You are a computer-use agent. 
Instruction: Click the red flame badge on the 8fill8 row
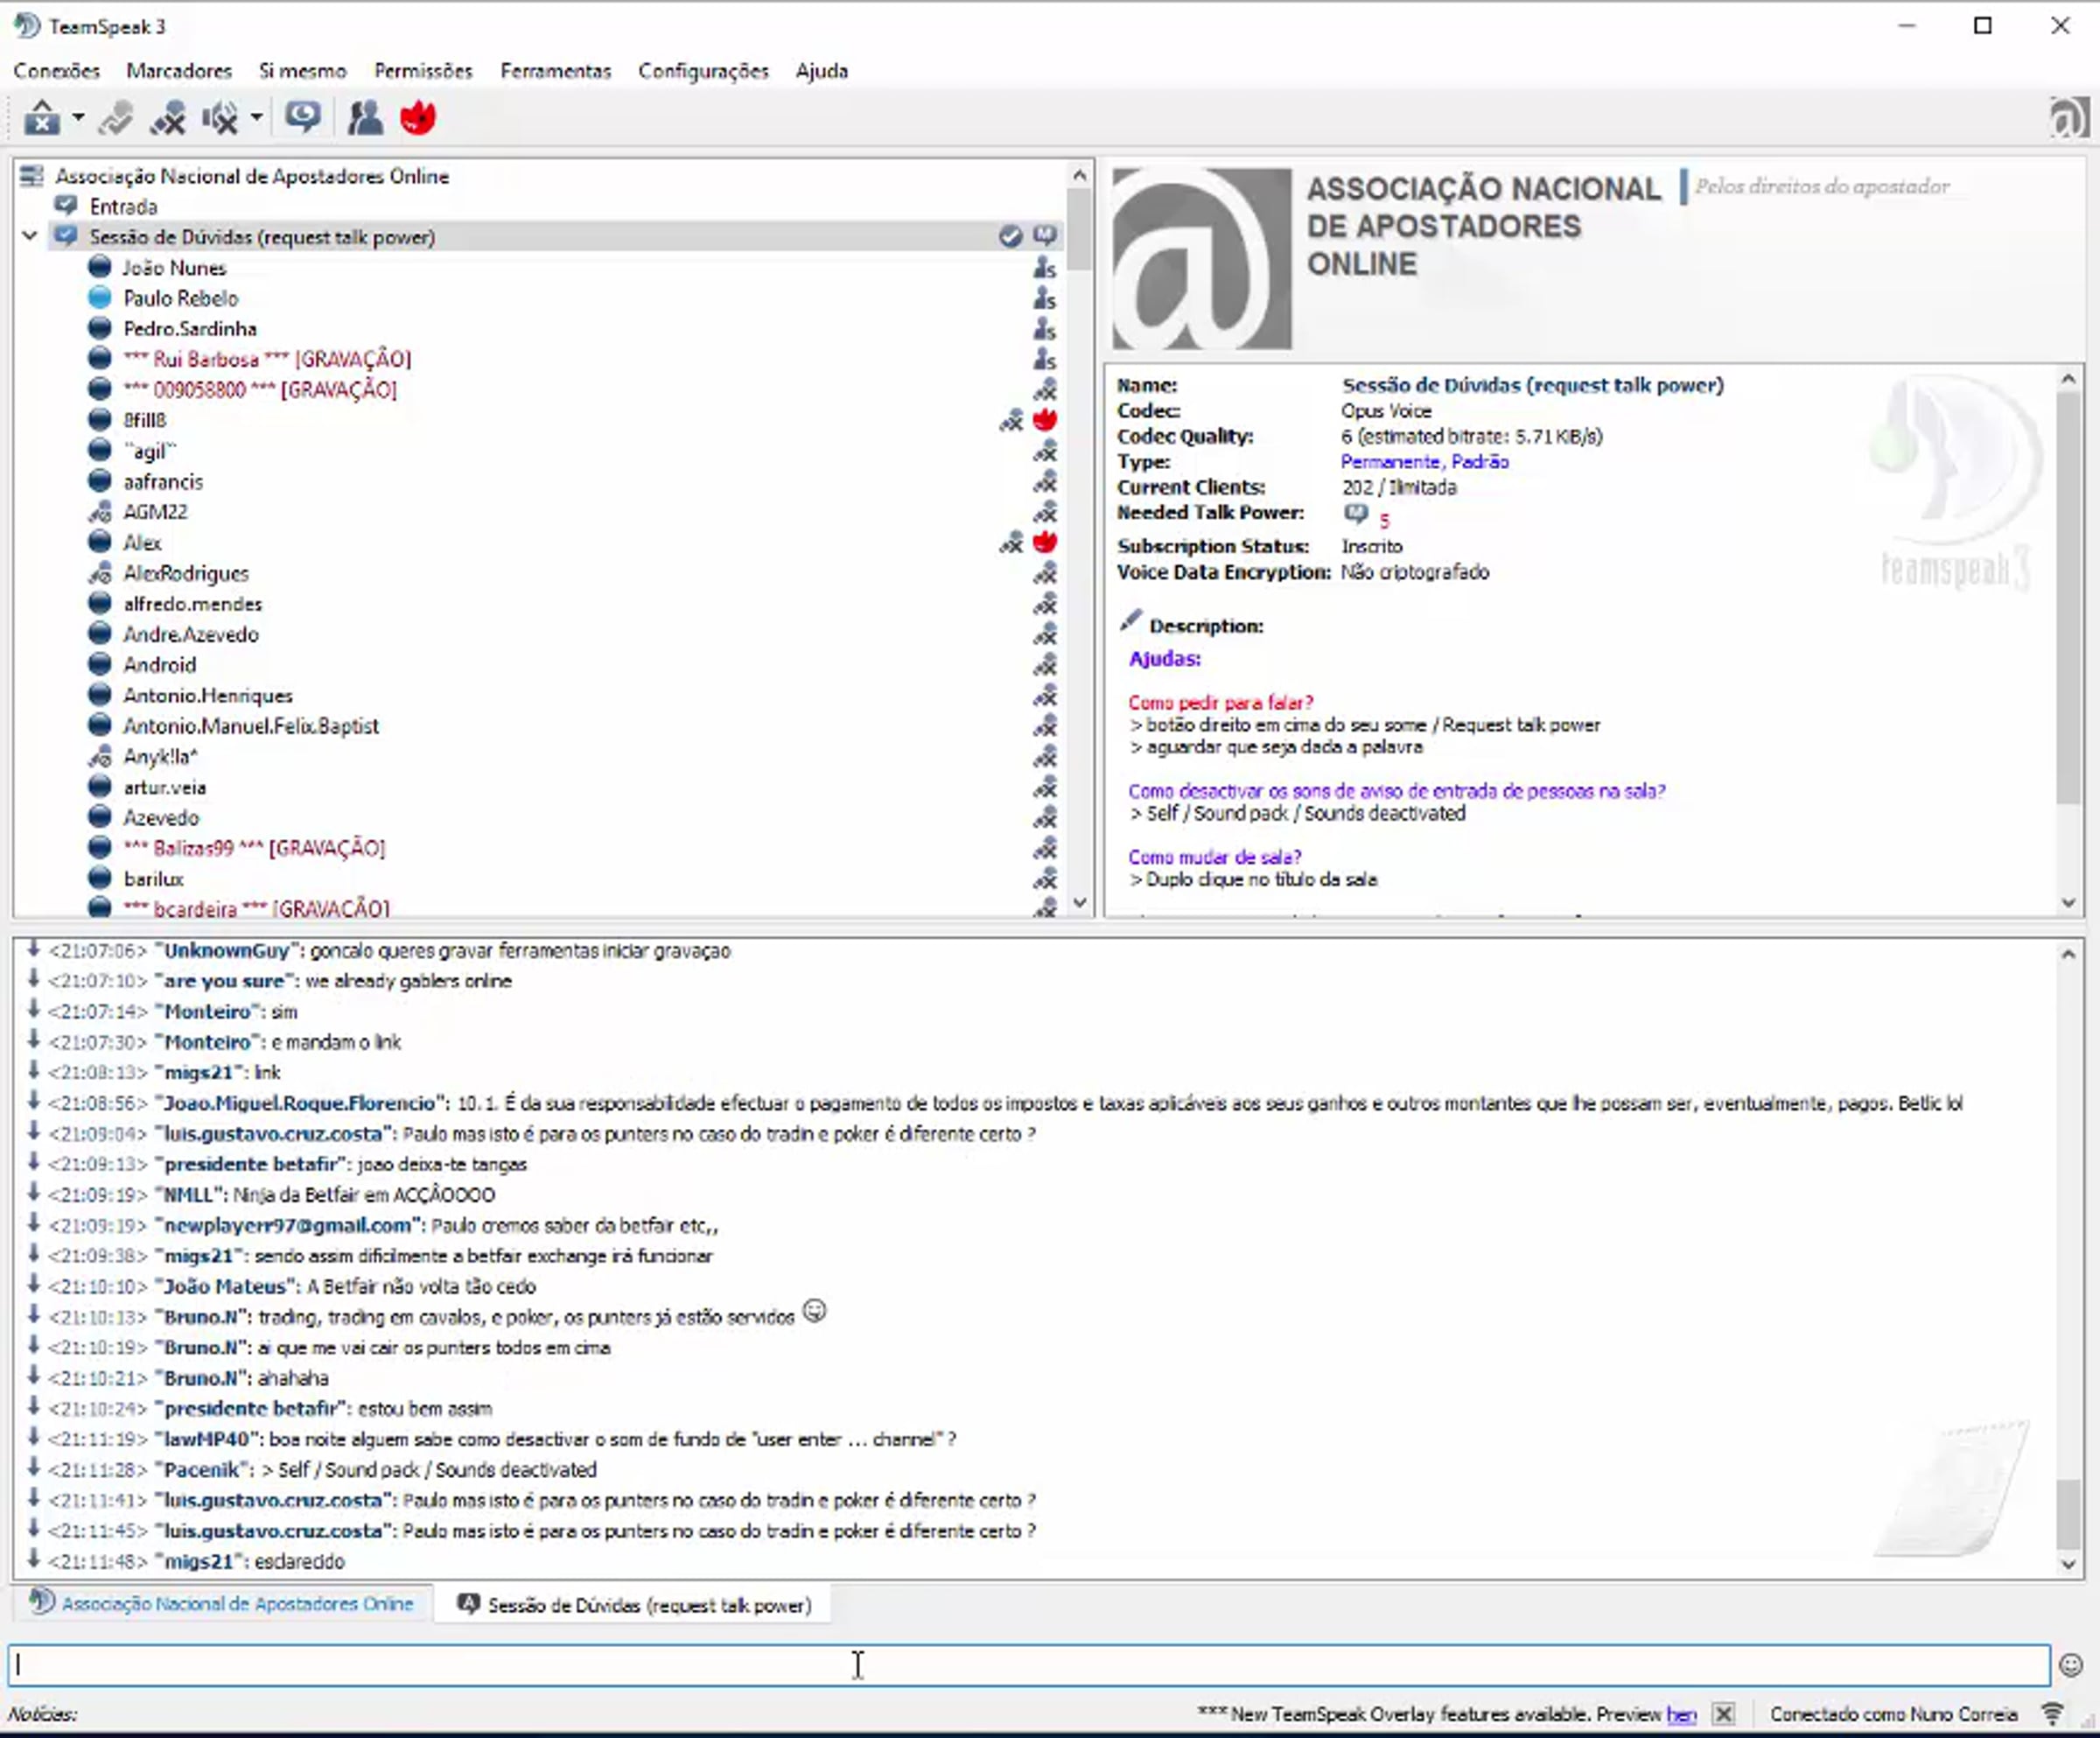click(1045, 421)
